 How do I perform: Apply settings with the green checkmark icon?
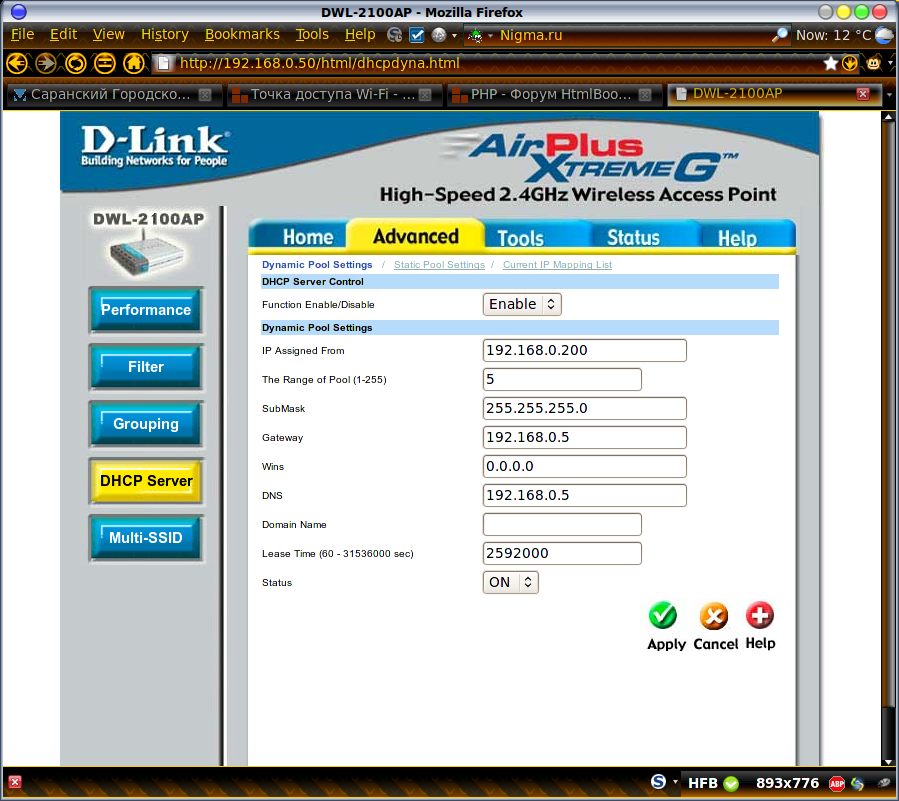click(x=663, y=616)
